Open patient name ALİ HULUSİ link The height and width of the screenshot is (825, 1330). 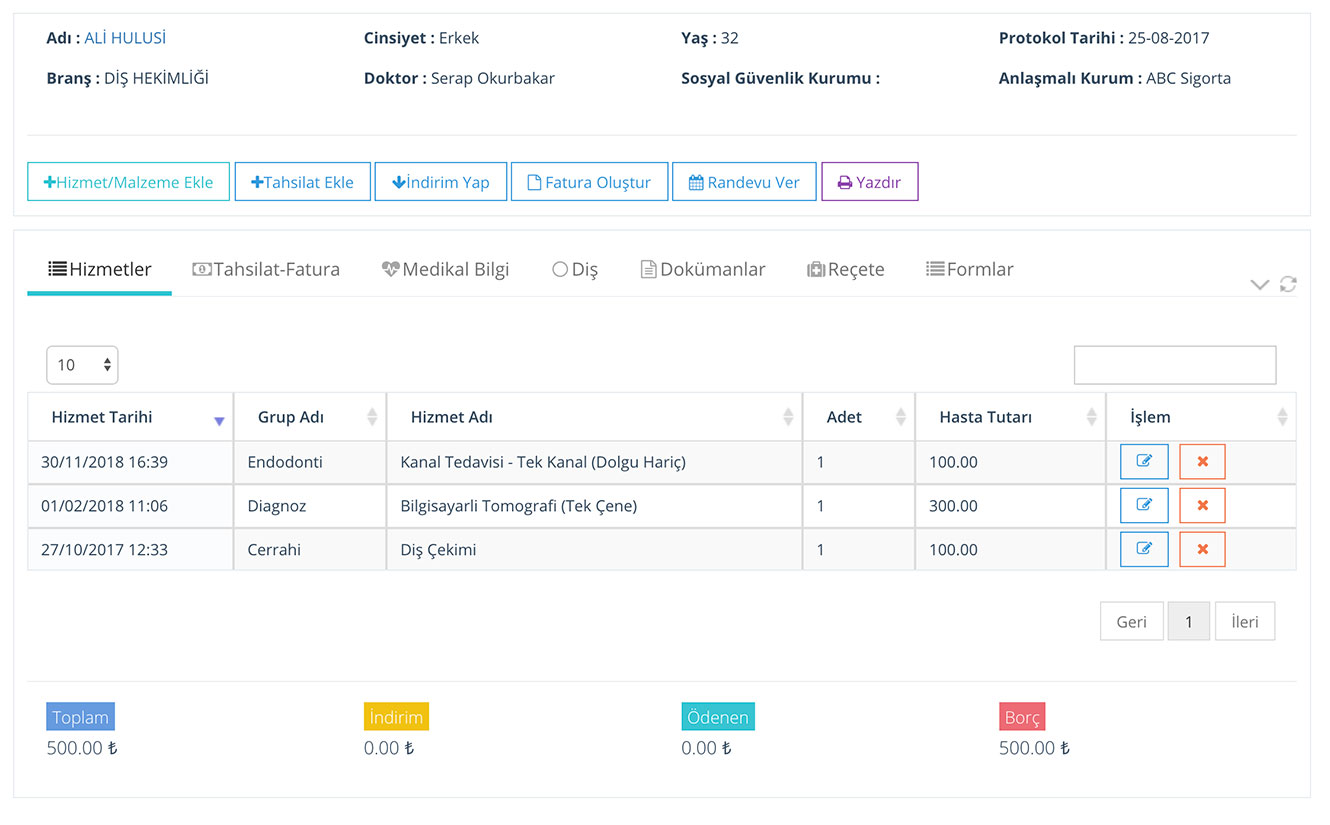[x=125, y=38]
